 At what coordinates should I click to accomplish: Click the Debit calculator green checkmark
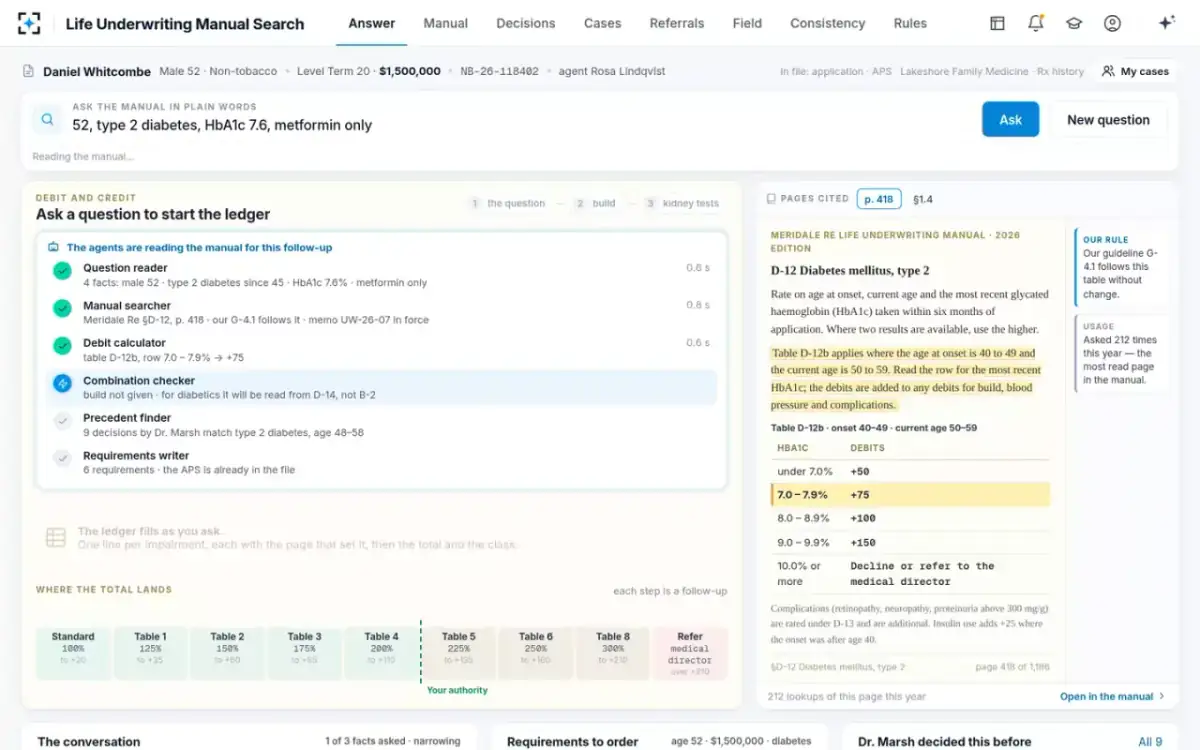62,345
